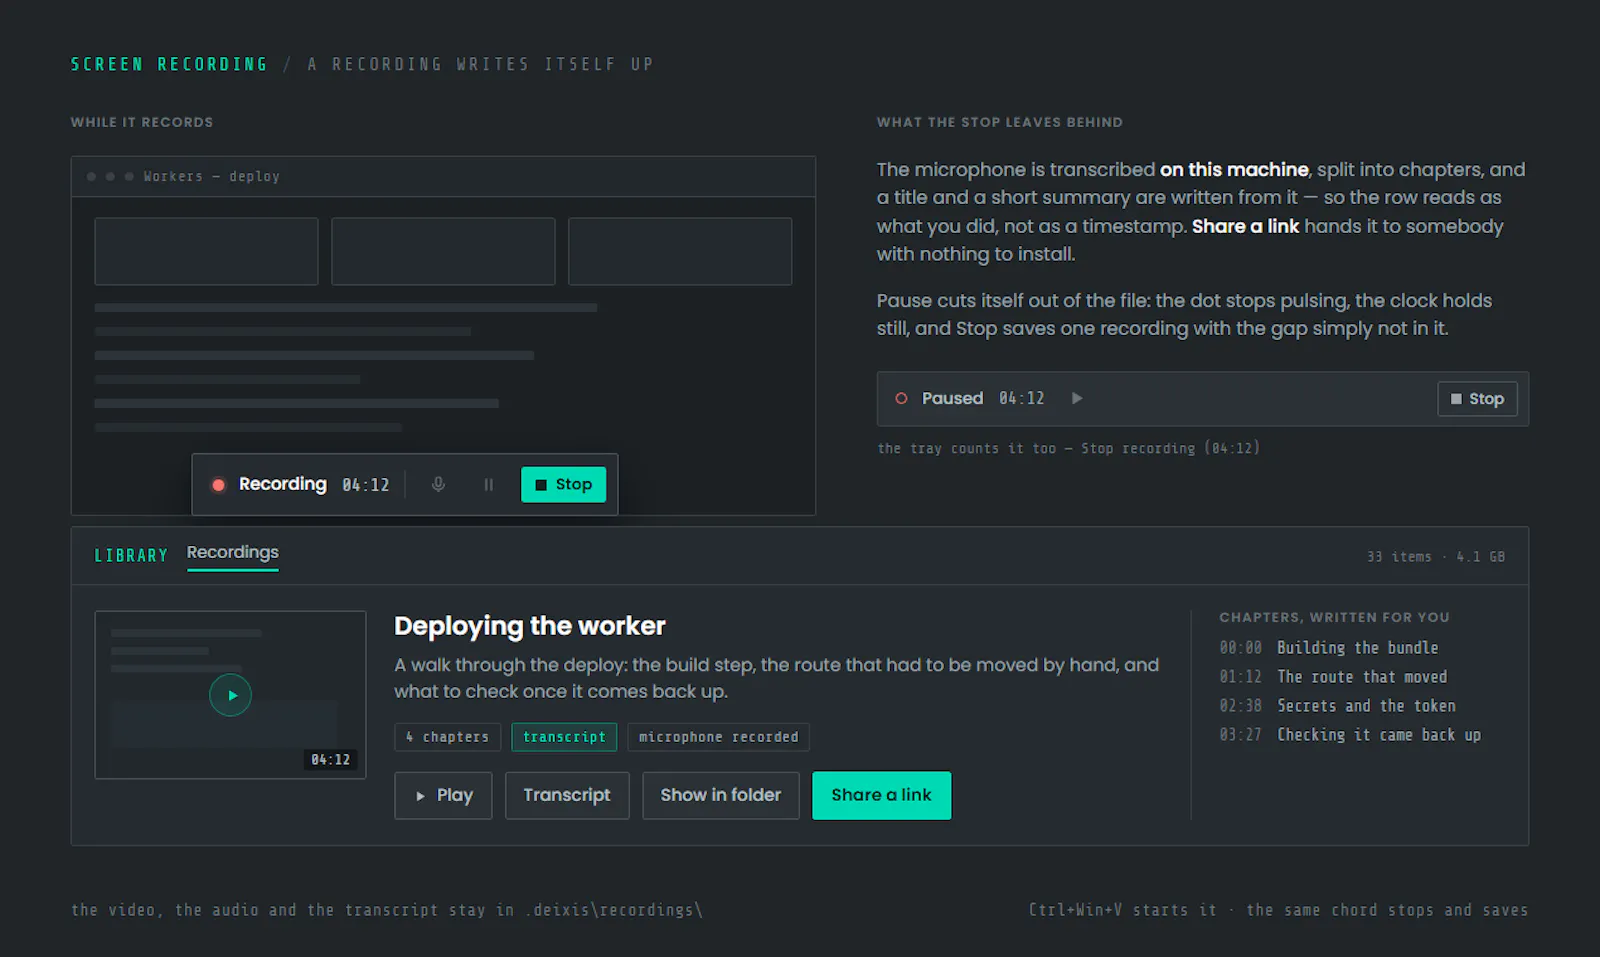This screenshot has height=957, width=1600.
Task: Click the 'Paused' status label
Action: coord(953,398)
